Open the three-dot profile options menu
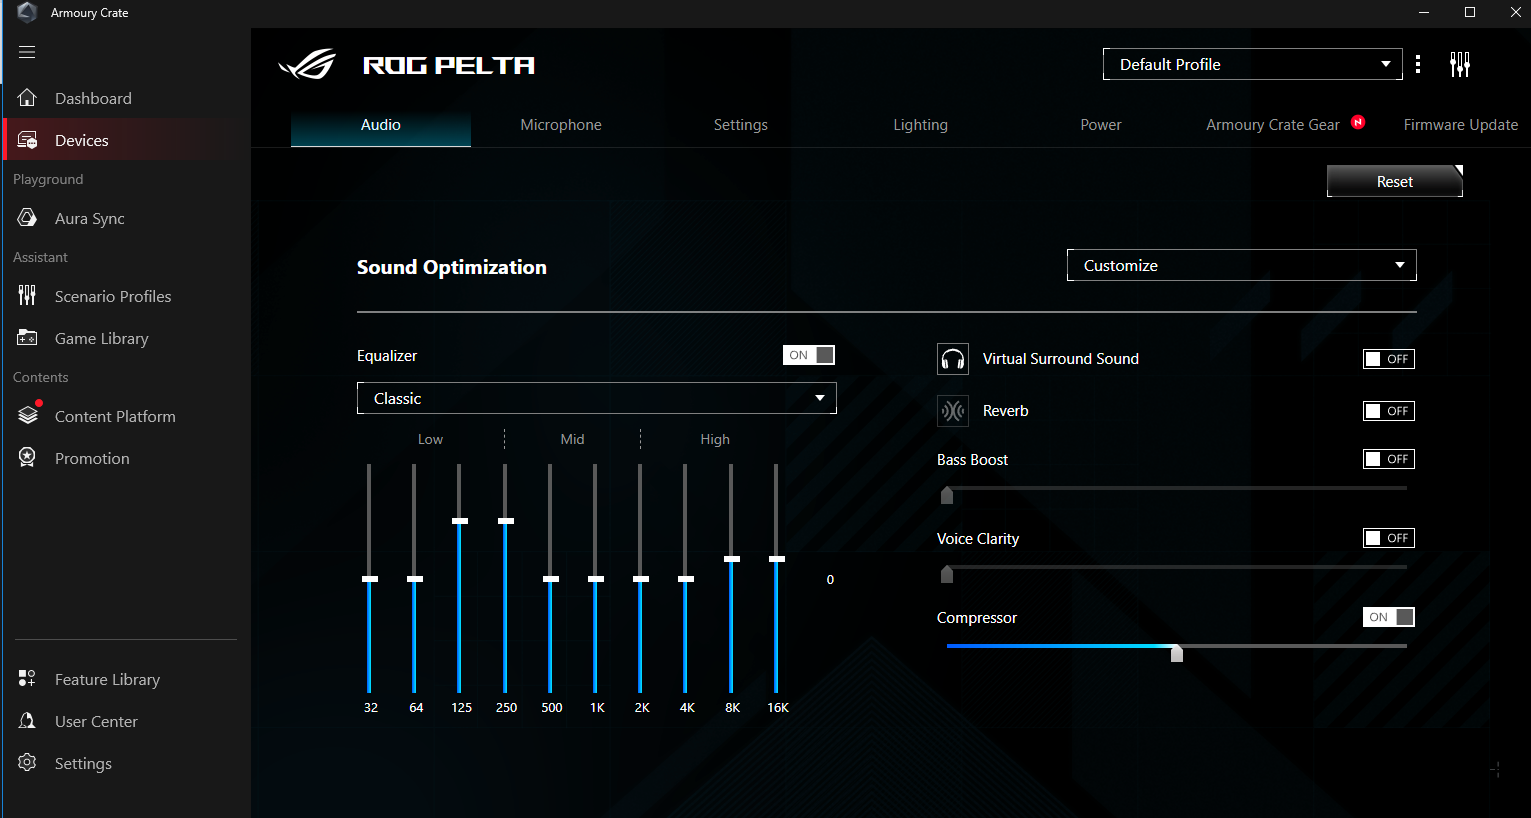The height and width of the screenshot is (818, 1531). point(1418,64)
